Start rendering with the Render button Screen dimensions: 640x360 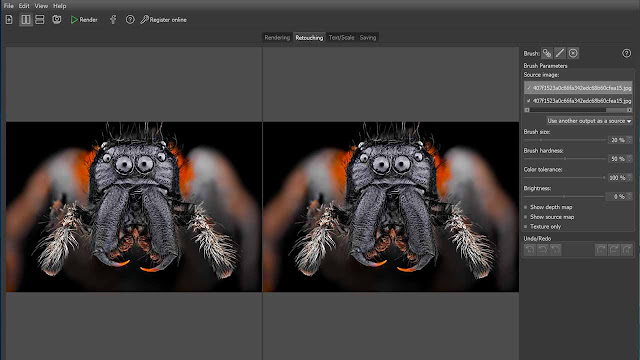point(84,20)
